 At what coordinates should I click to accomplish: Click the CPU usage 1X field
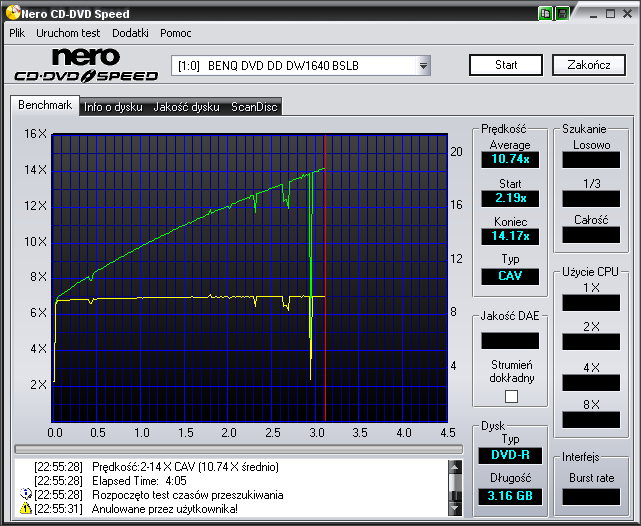[x=591, y=303]
